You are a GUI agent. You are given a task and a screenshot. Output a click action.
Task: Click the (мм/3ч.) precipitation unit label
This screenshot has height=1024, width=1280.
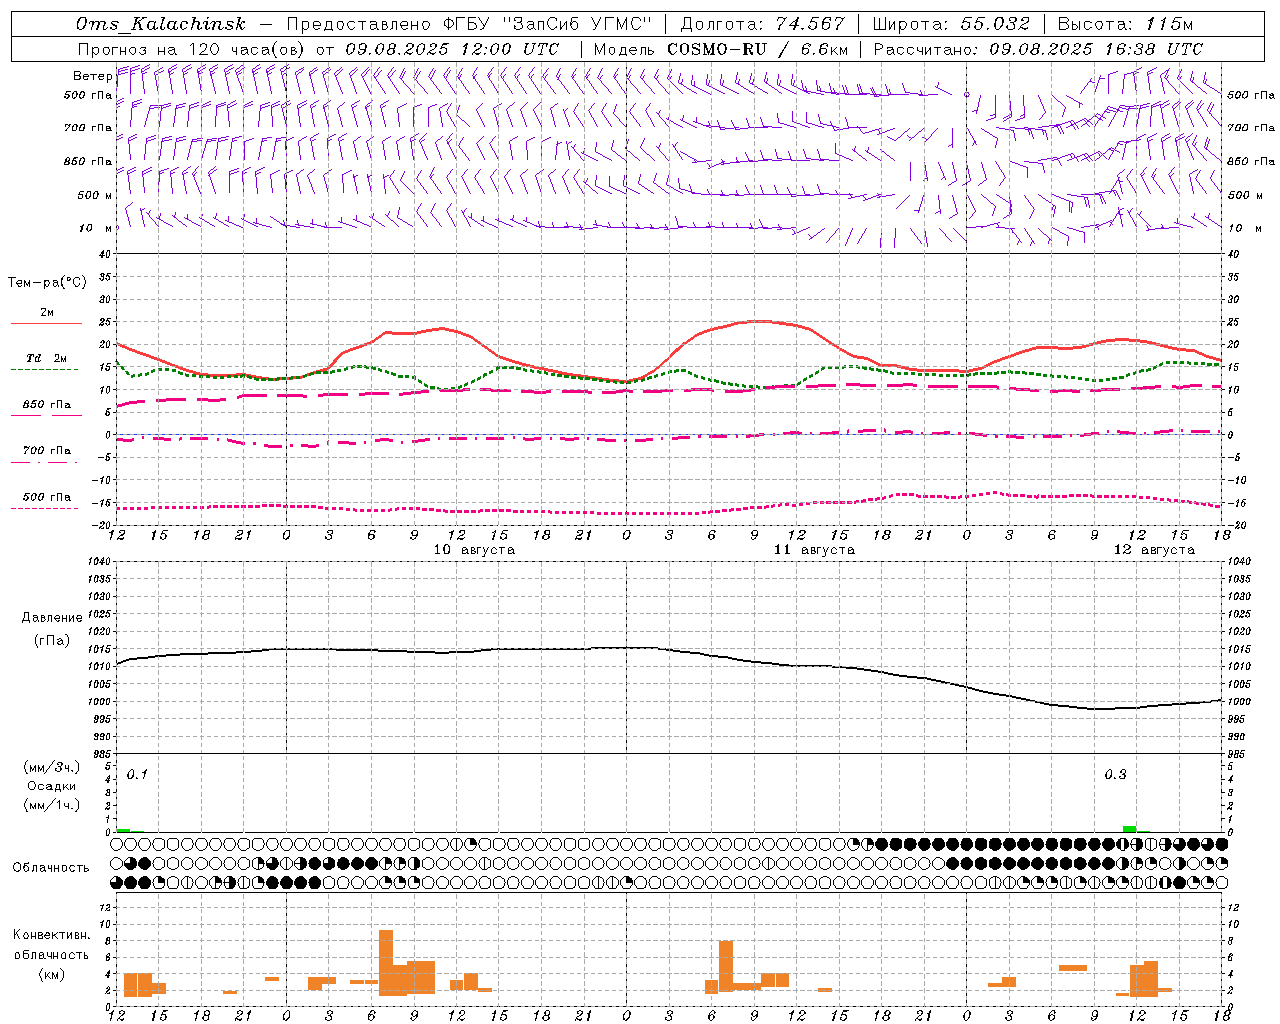pyautogui.click(x=52, y=767)
